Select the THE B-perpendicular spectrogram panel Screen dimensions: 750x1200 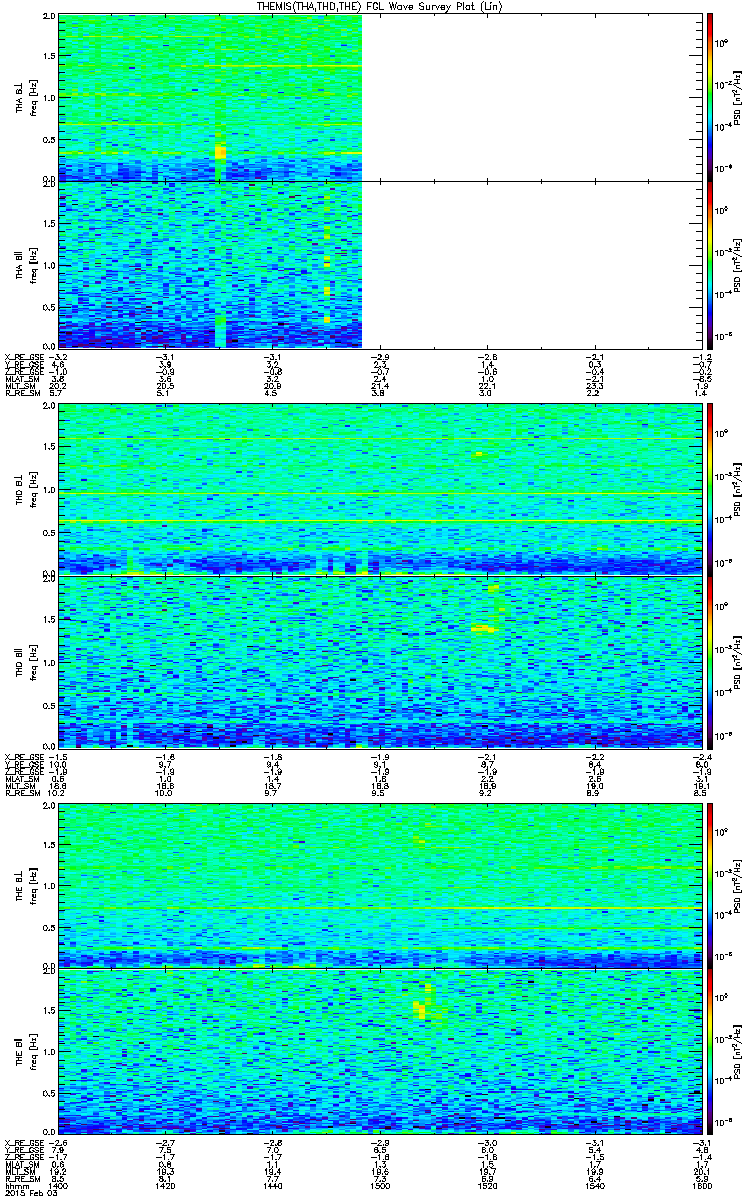click(378, 884)
